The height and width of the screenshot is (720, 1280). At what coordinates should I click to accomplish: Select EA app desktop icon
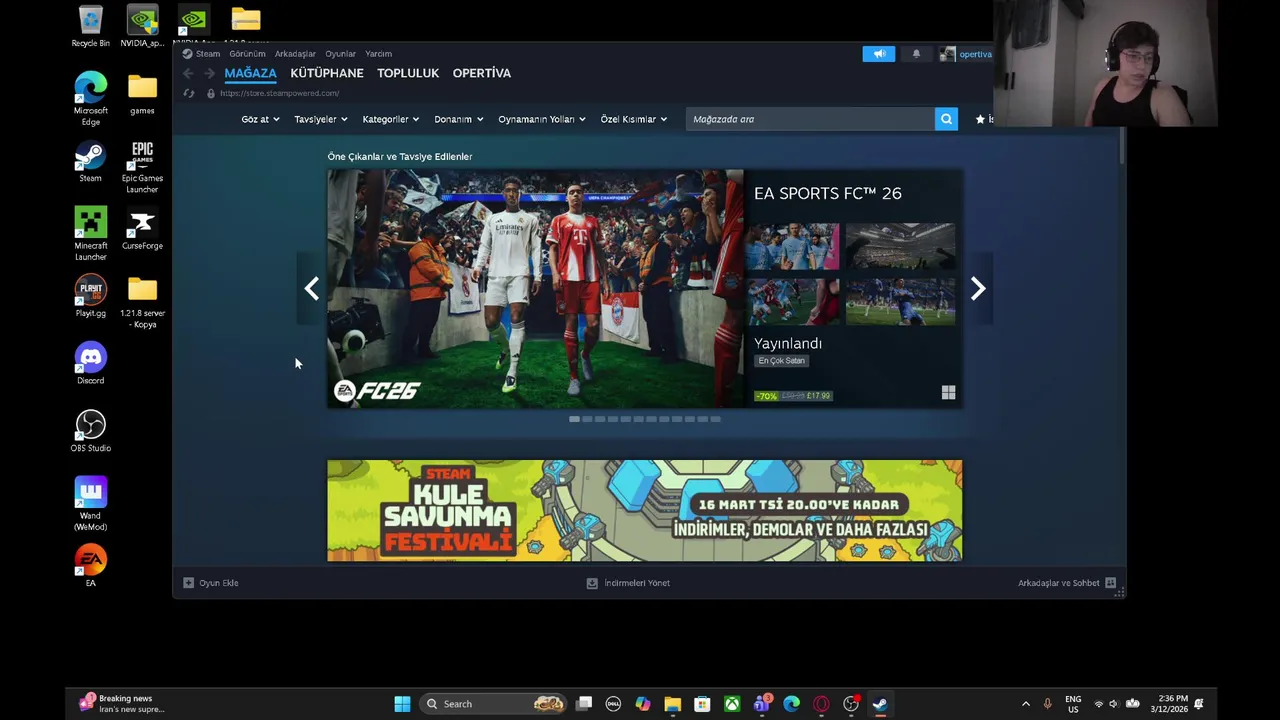[x=90, y=565]
